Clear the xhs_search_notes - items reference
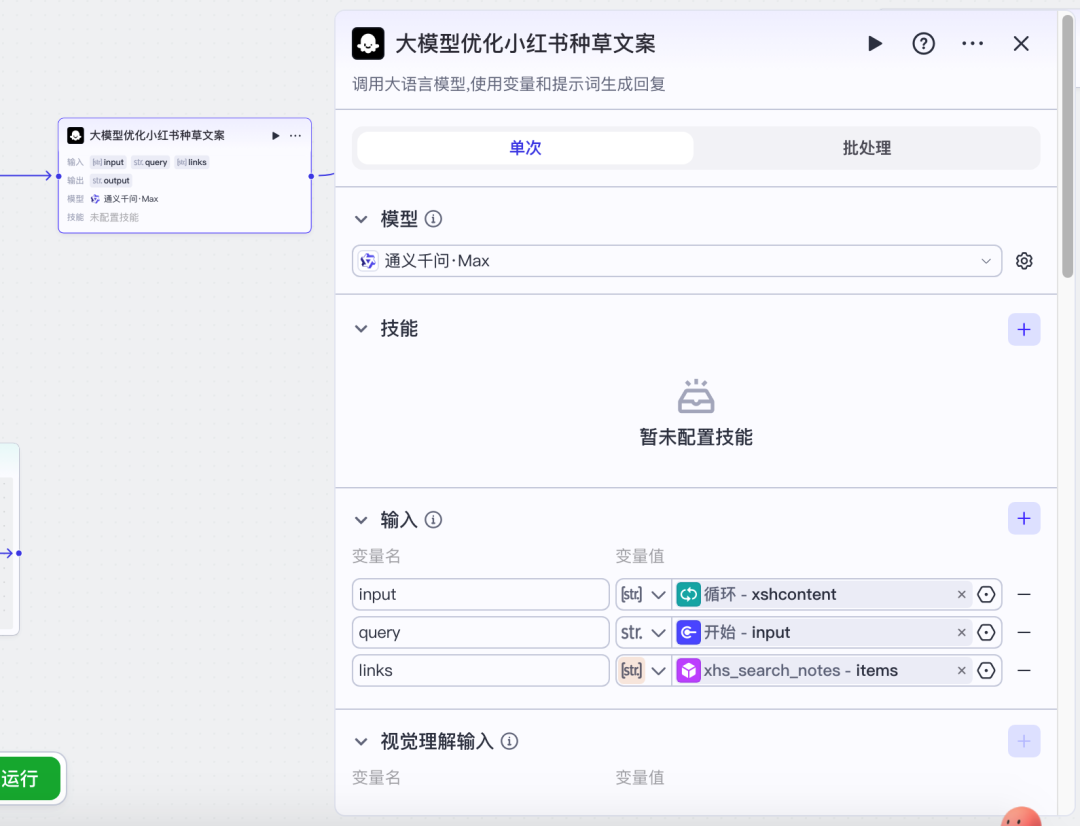This screenshot has height=826, width=1080. (962, 670)
